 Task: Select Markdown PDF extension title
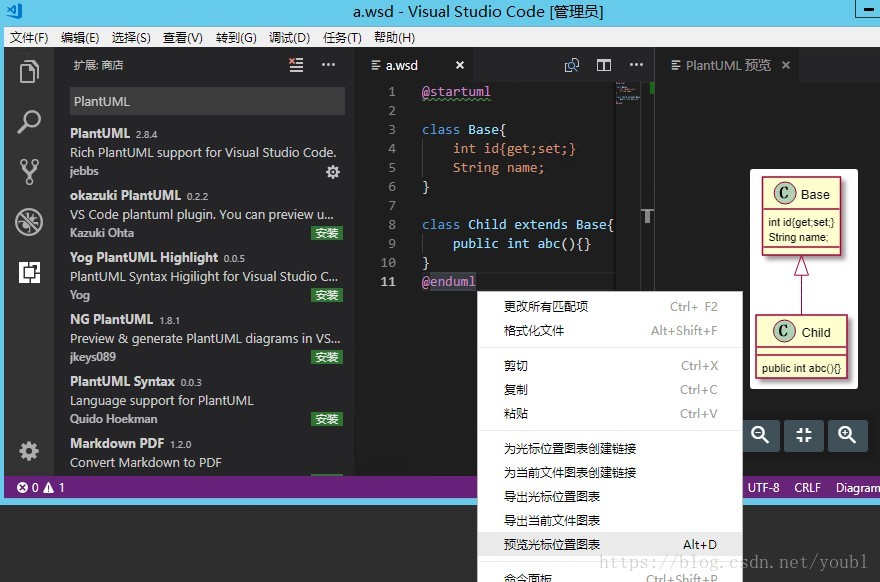coord(117,443)
